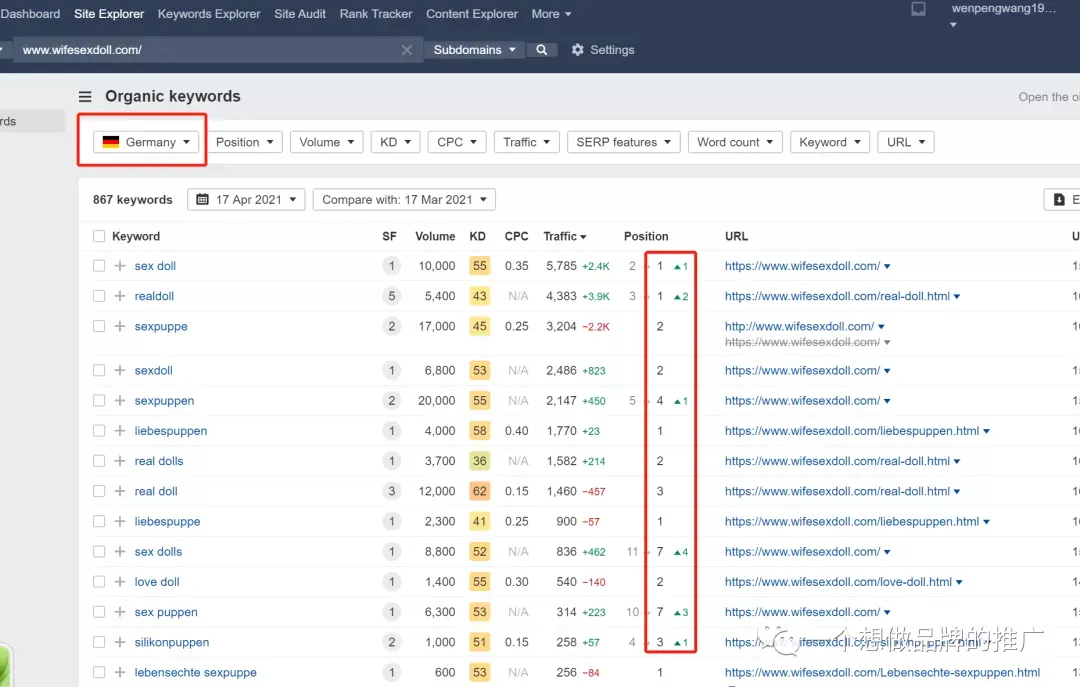Open the 'sexpuppen' keyword link
This screenshot has height=687, width=1080.
coord(164,401)
